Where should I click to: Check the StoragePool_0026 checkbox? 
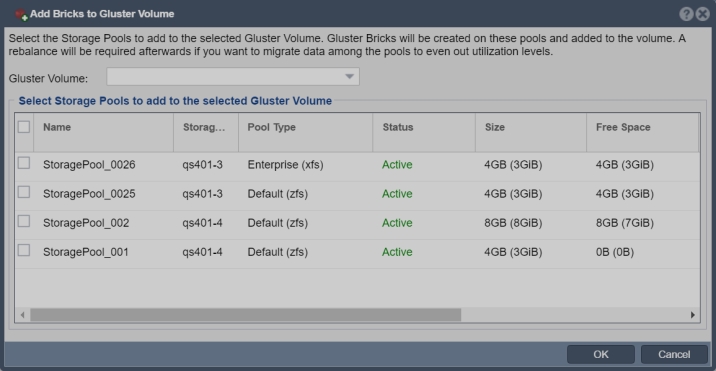(x=24, y=163)
